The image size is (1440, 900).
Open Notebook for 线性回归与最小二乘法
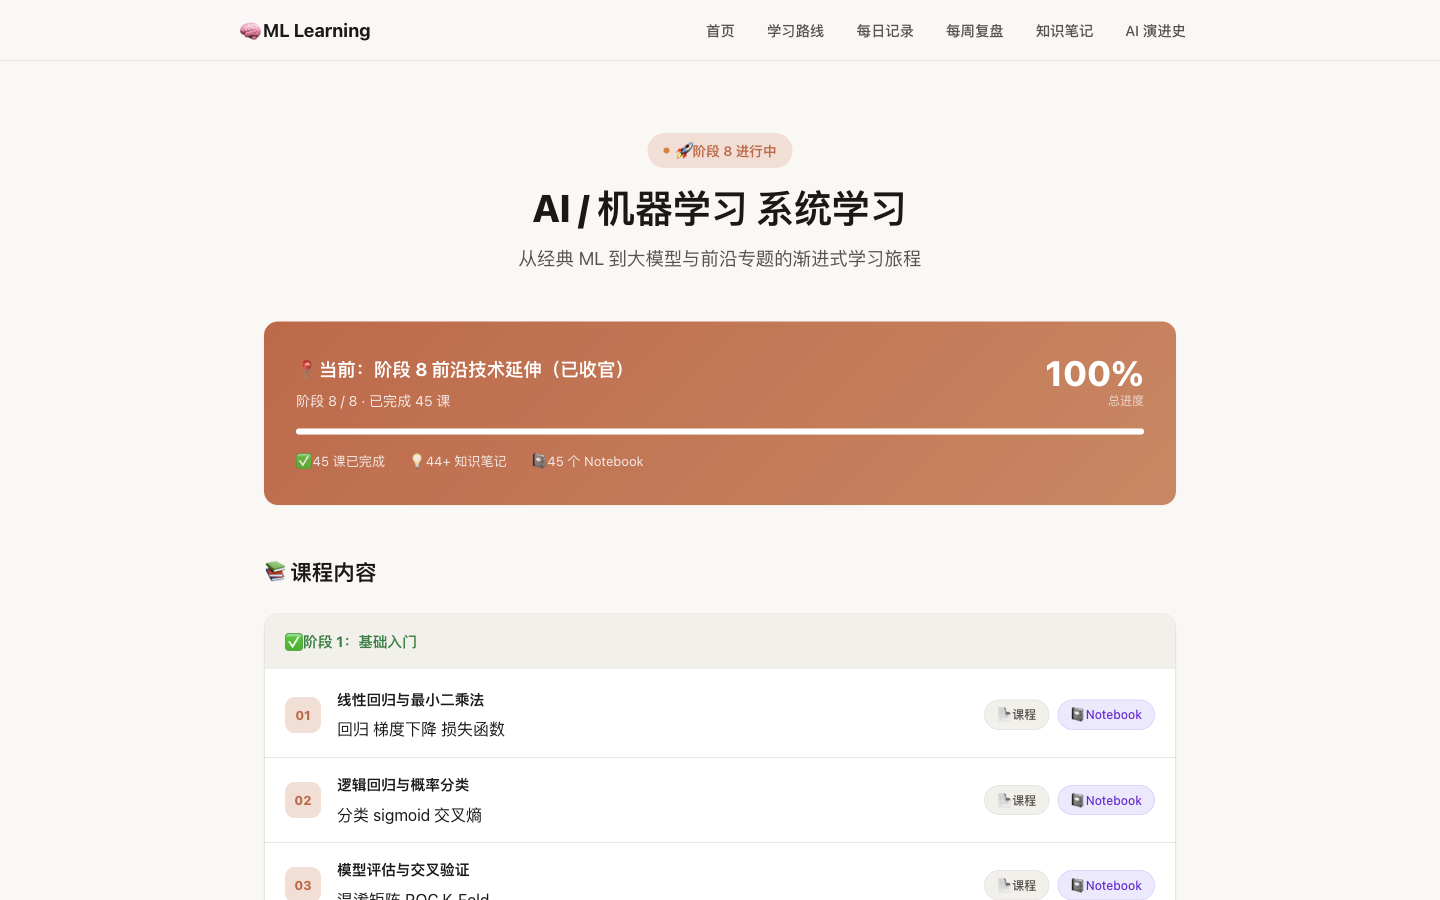[x=1106, y=715]
